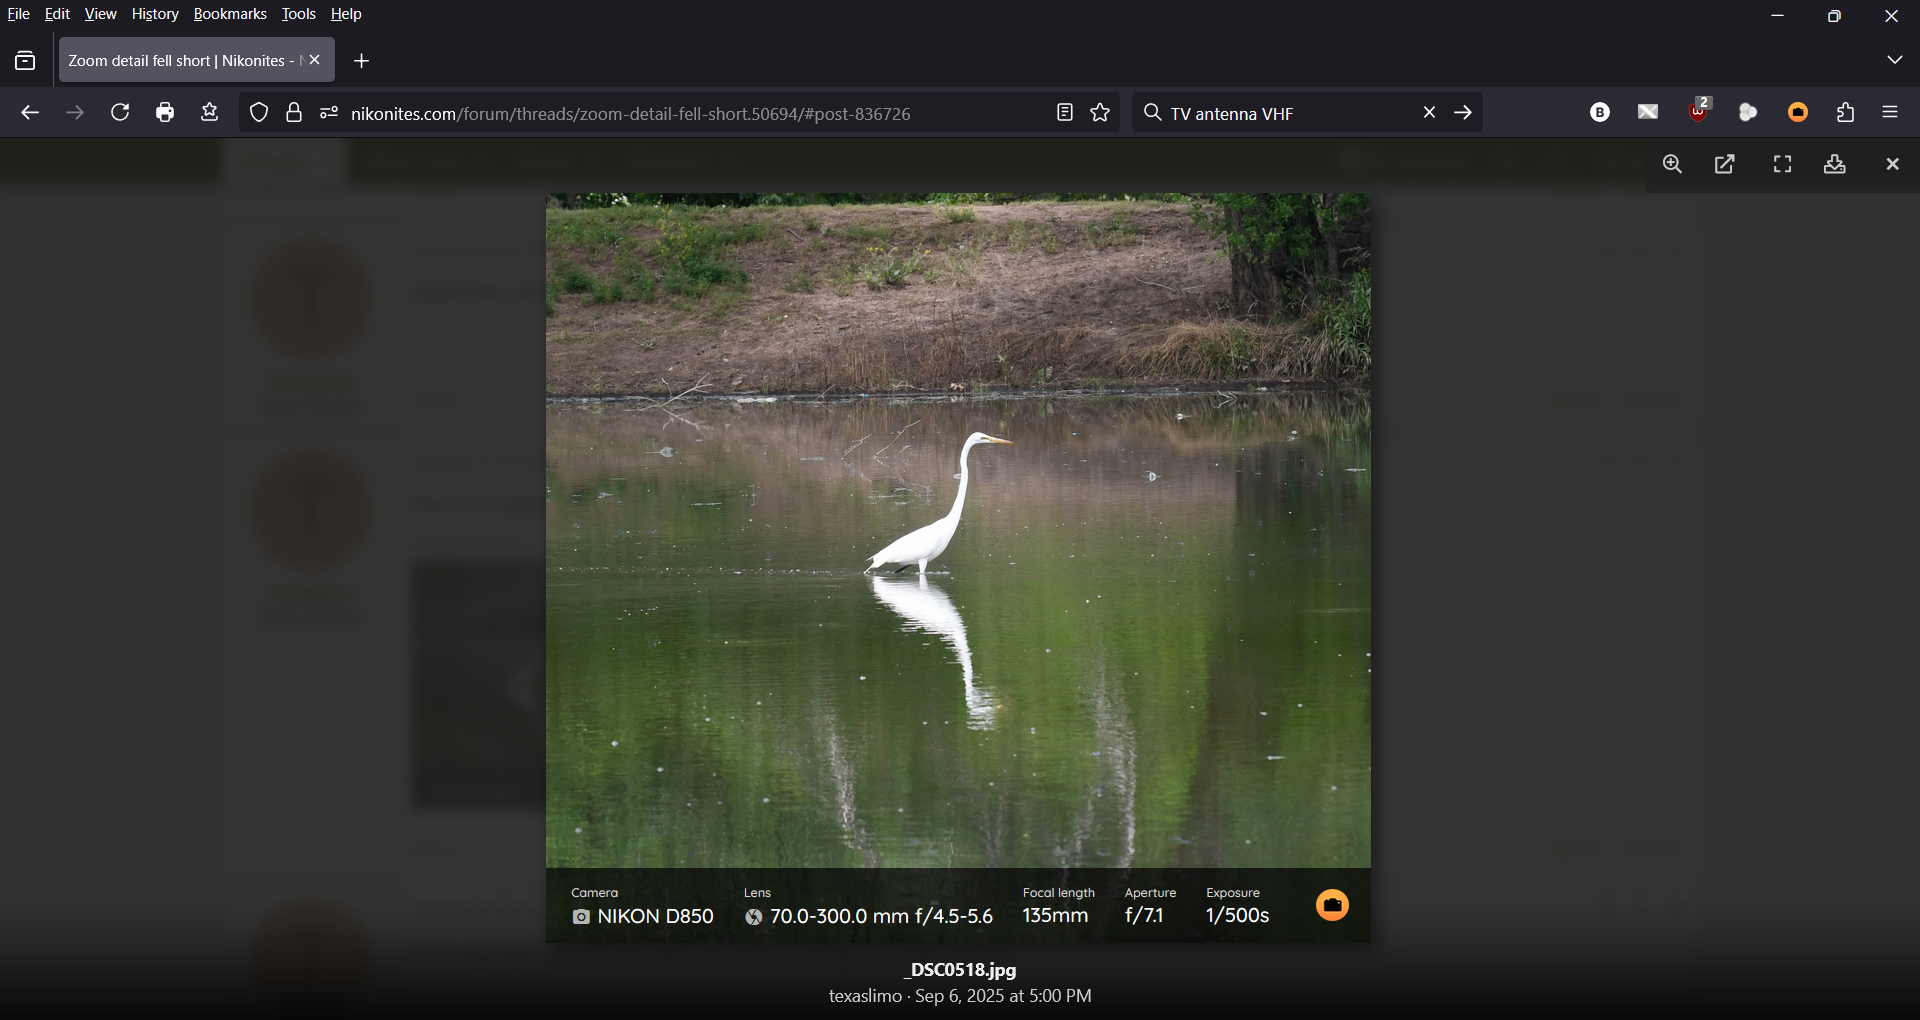Zoom into the lightbox photo with magnifier icon
This screenshot has width=1920, height=1020.
[x=1672, y=165]
